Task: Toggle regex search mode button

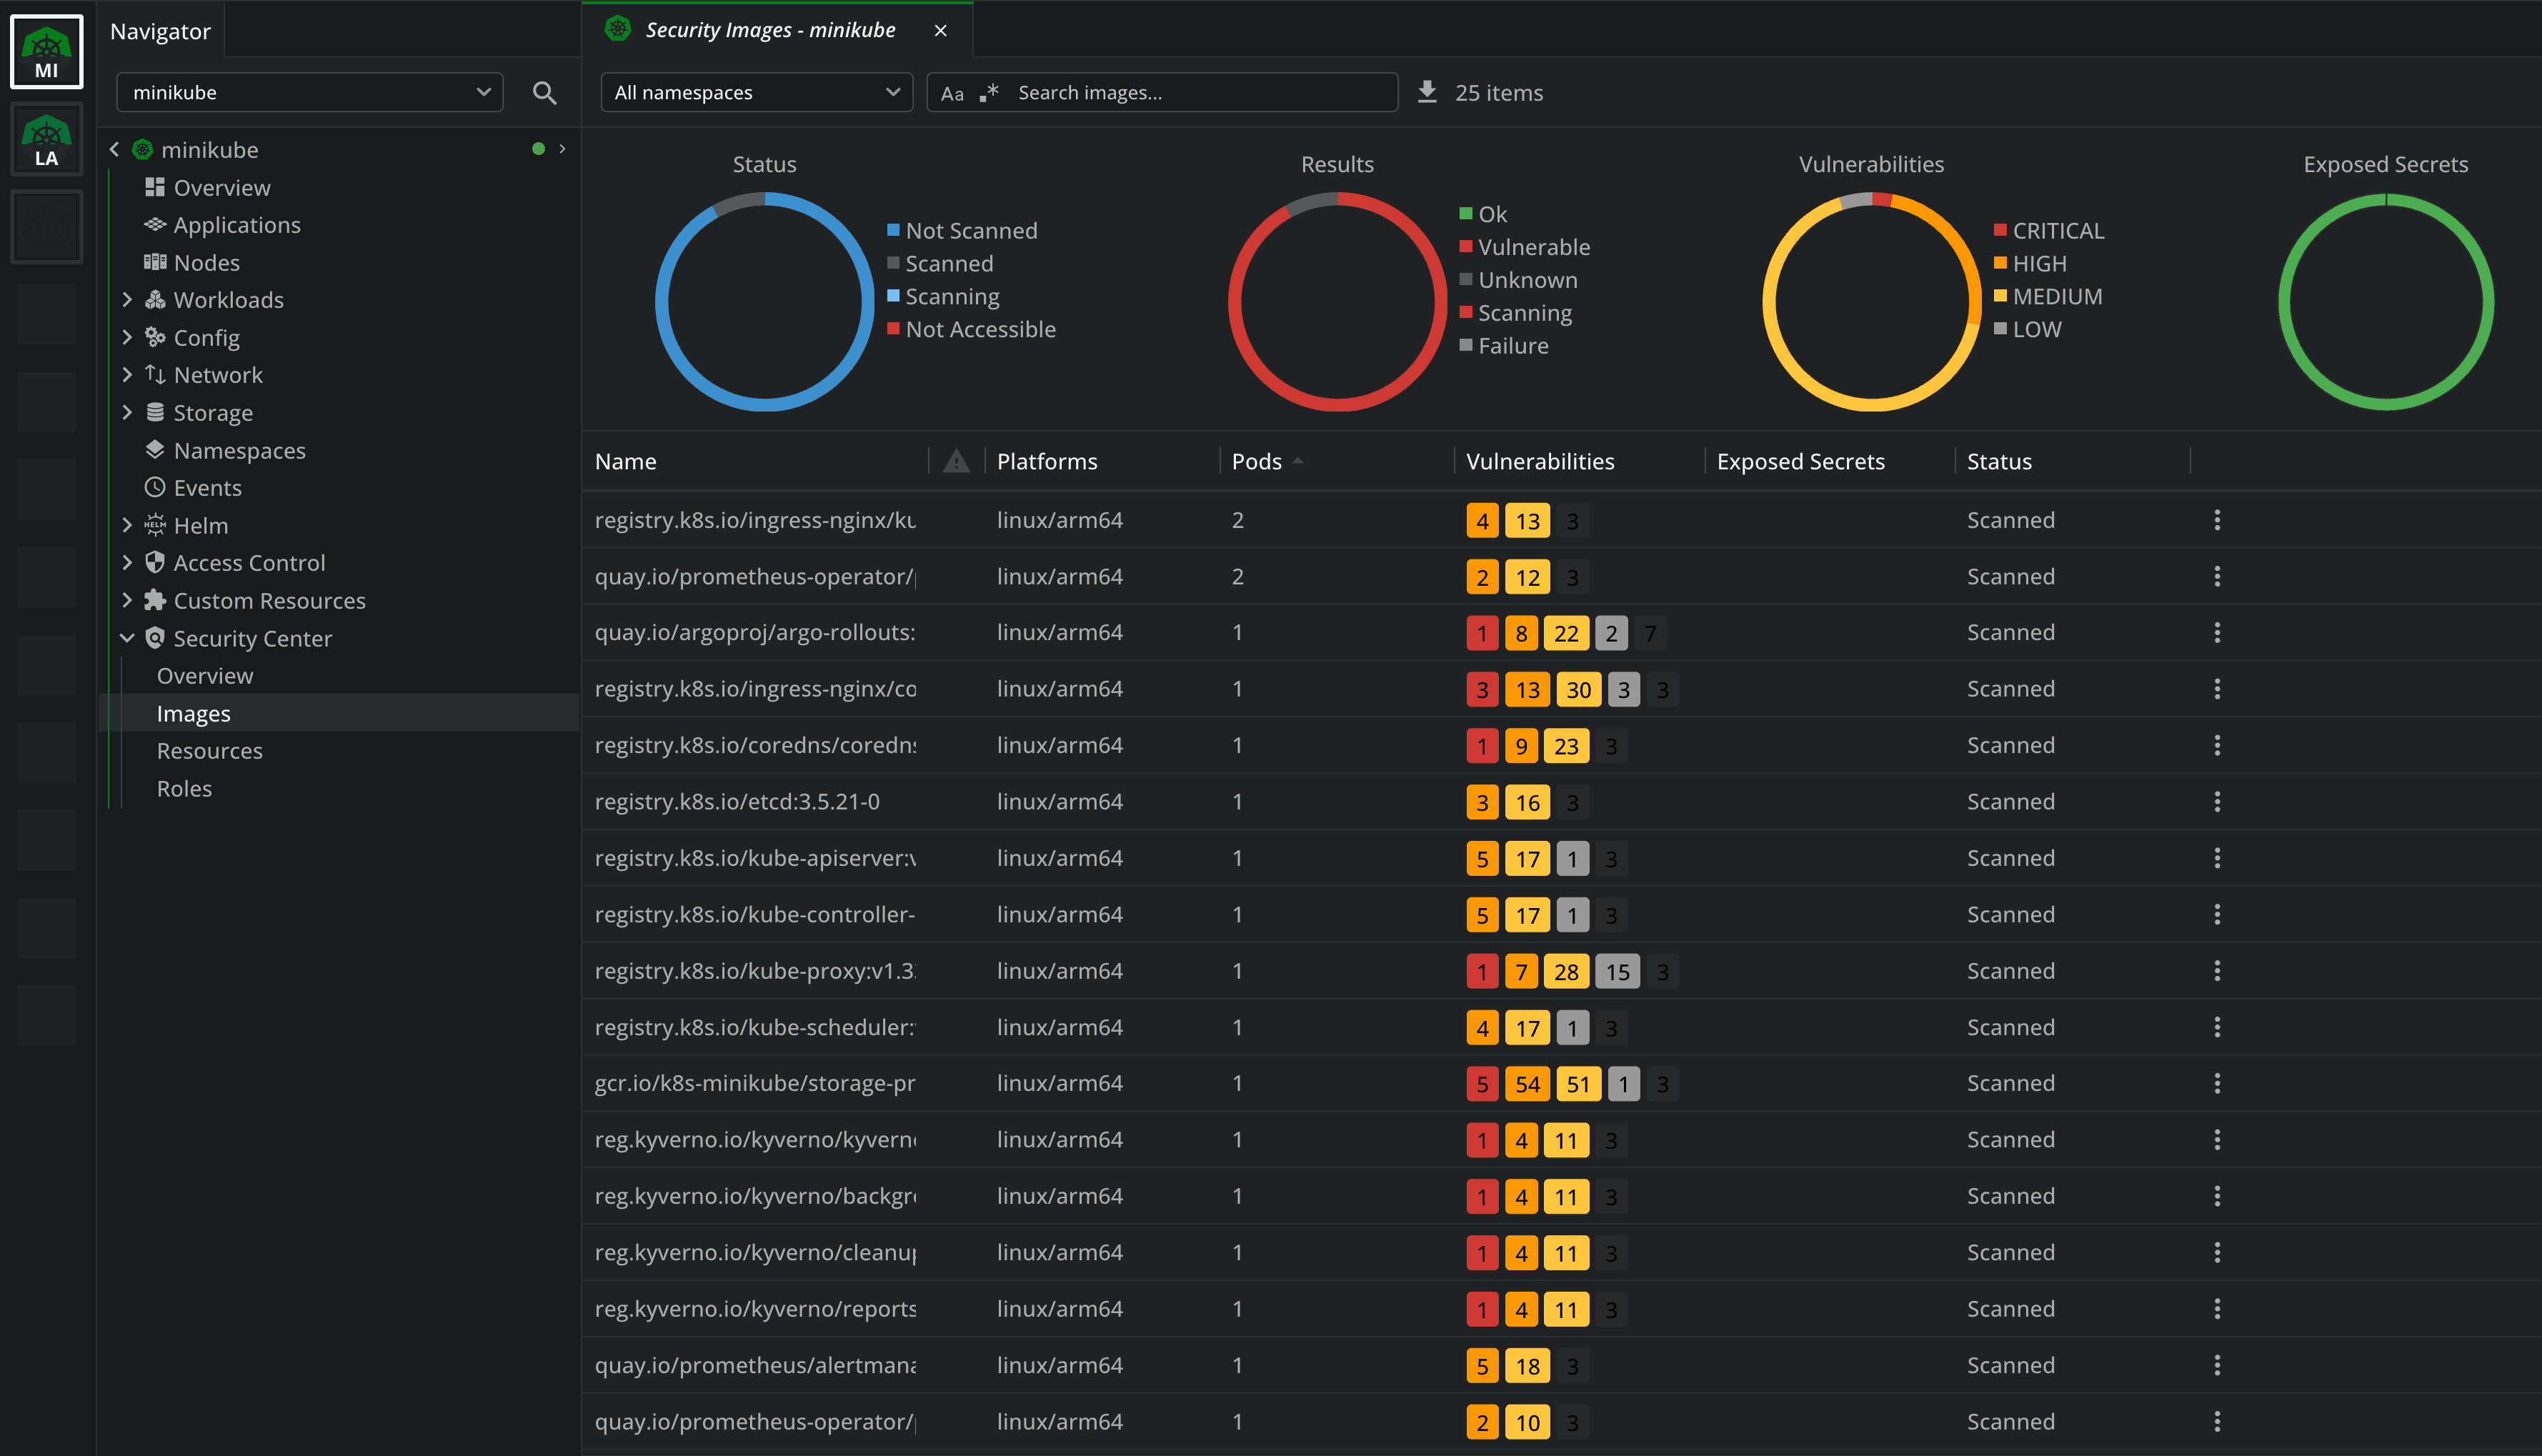Action: click(x=989, y=93)
